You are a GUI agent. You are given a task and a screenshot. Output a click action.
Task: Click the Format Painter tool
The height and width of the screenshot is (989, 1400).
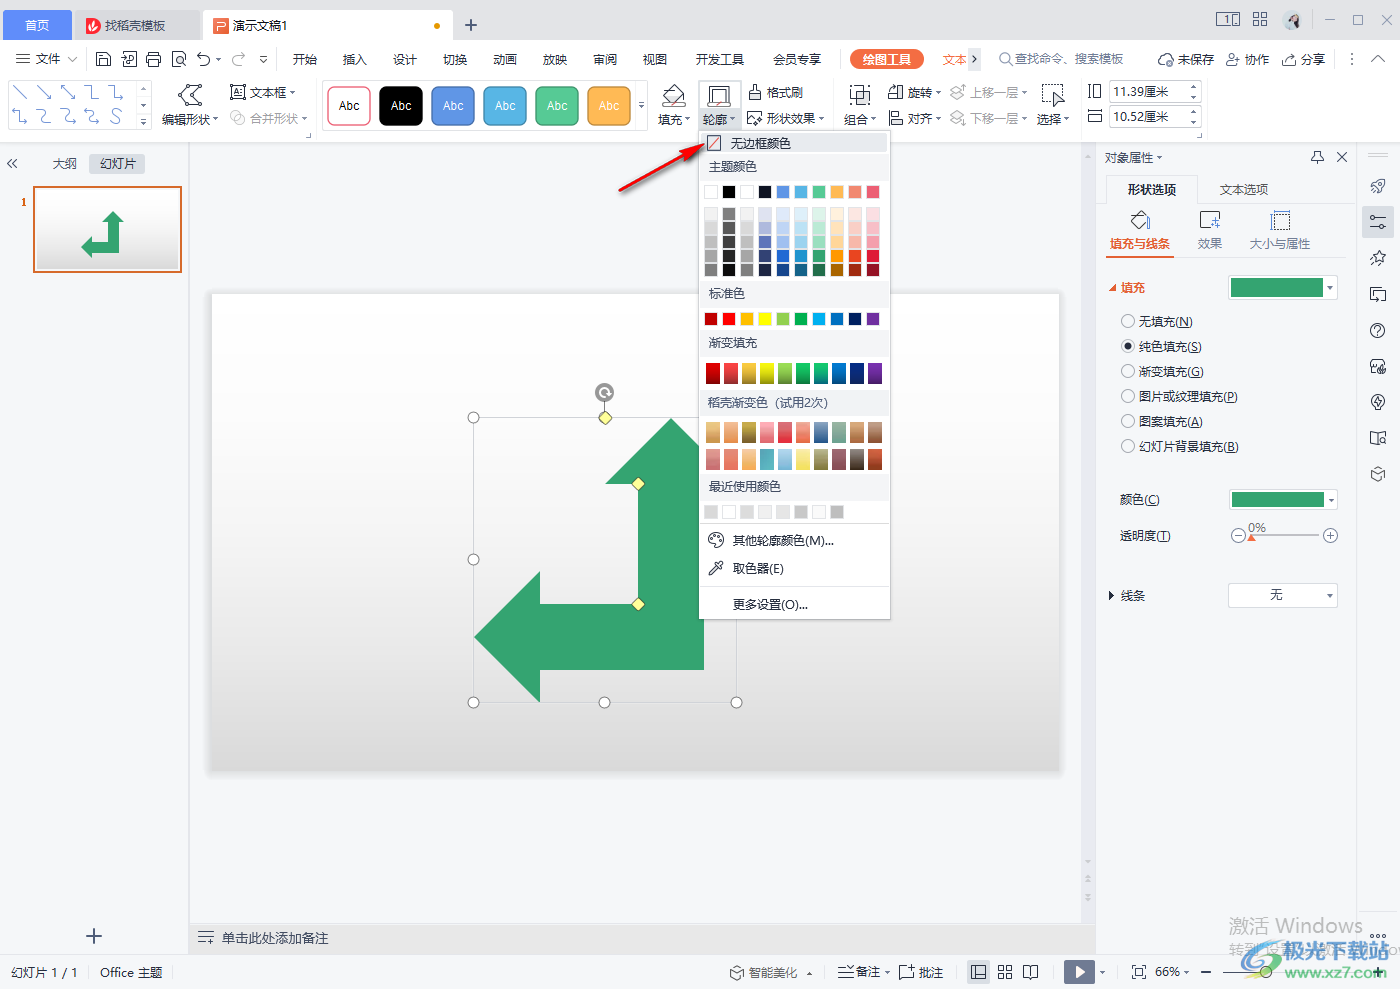pos(776,92)
